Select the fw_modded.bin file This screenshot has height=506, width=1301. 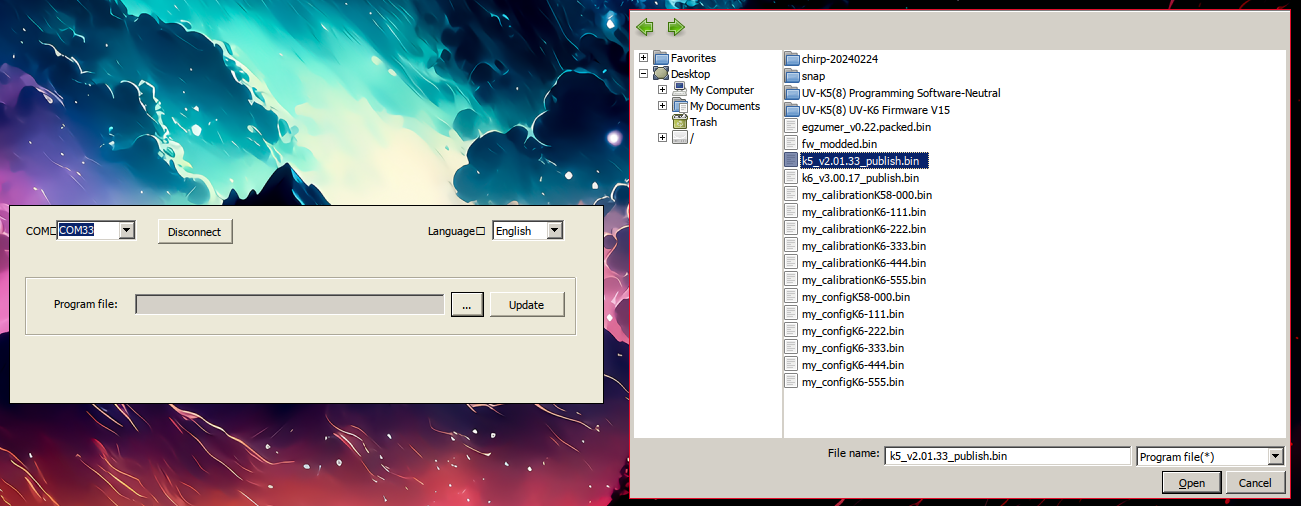click(838, 144)
